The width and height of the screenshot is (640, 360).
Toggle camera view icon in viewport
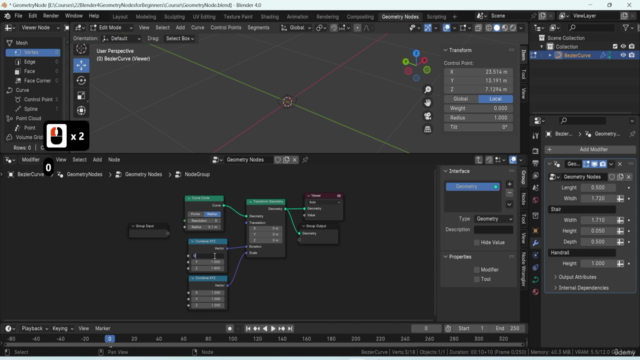click(427, 116)
